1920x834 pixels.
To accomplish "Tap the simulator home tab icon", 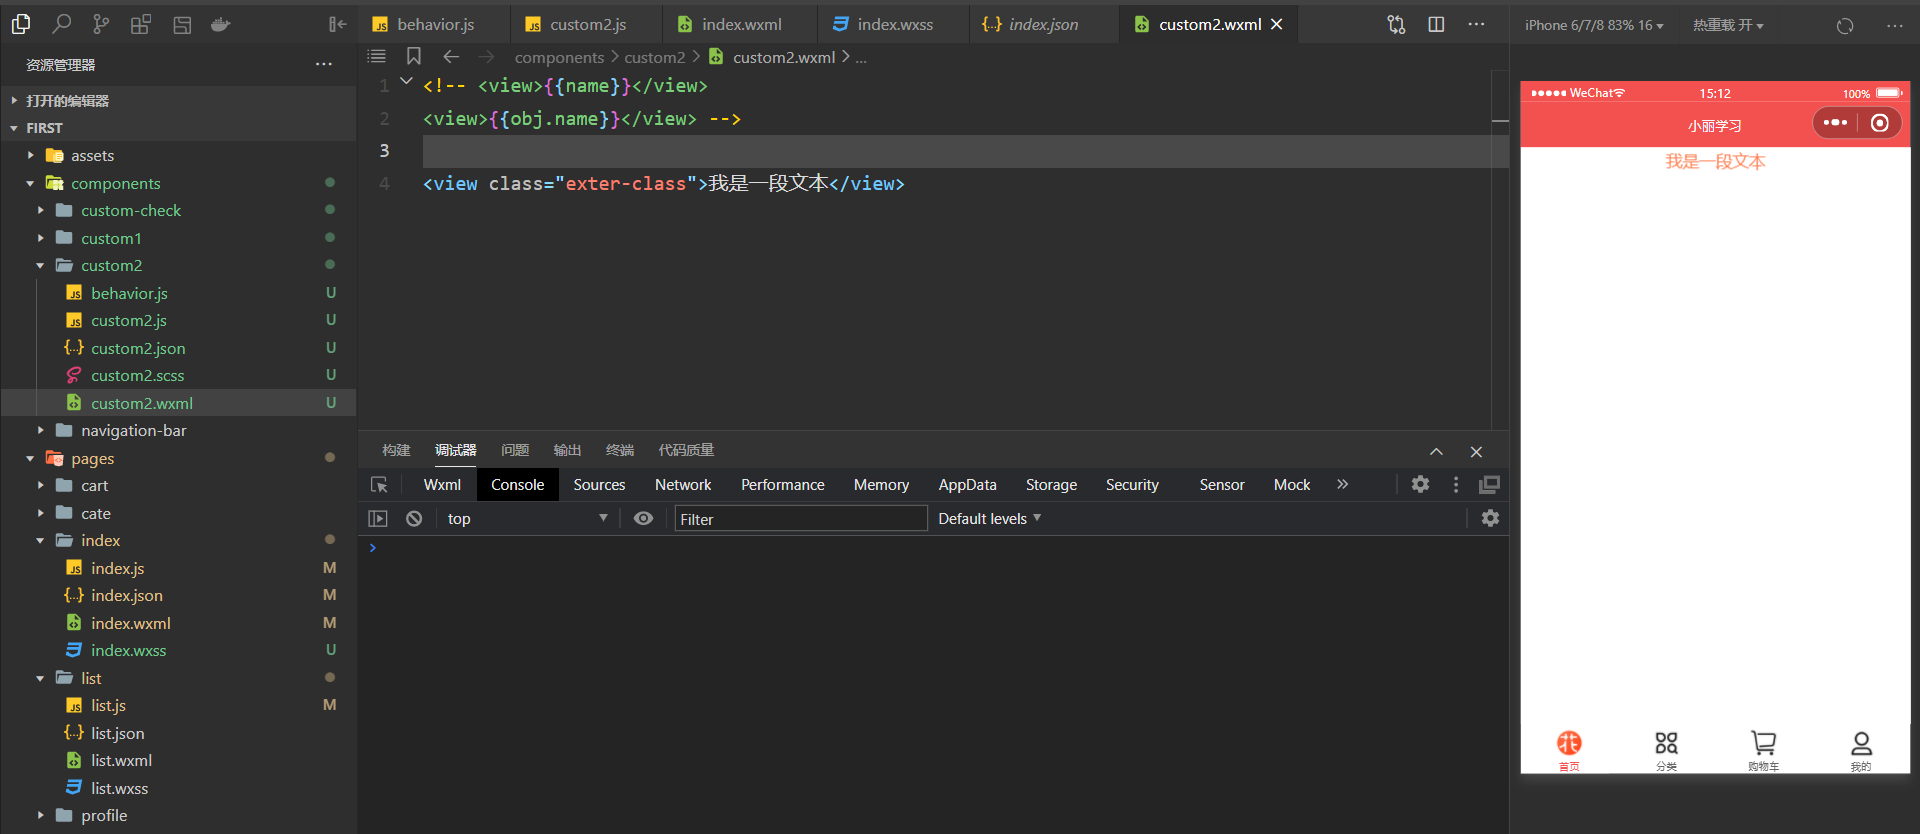I will (1569, 743).
